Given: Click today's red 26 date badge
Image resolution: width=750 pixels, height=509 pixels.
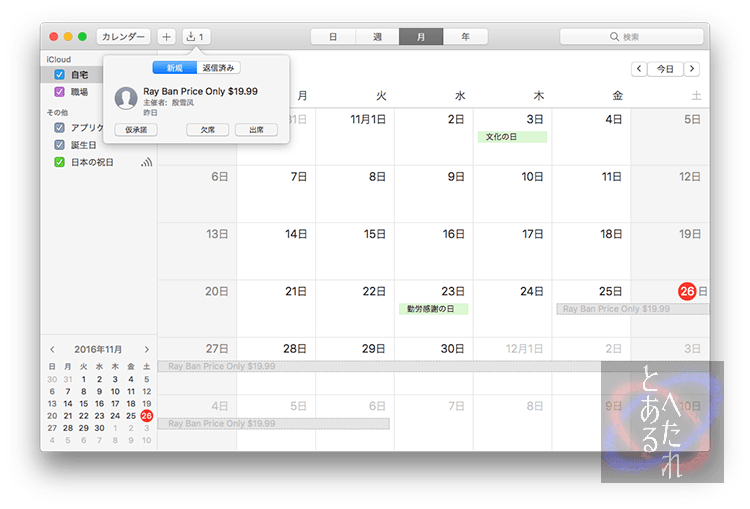Looking at the screenshot, I should pyautogui.click(x=687, y=291).
